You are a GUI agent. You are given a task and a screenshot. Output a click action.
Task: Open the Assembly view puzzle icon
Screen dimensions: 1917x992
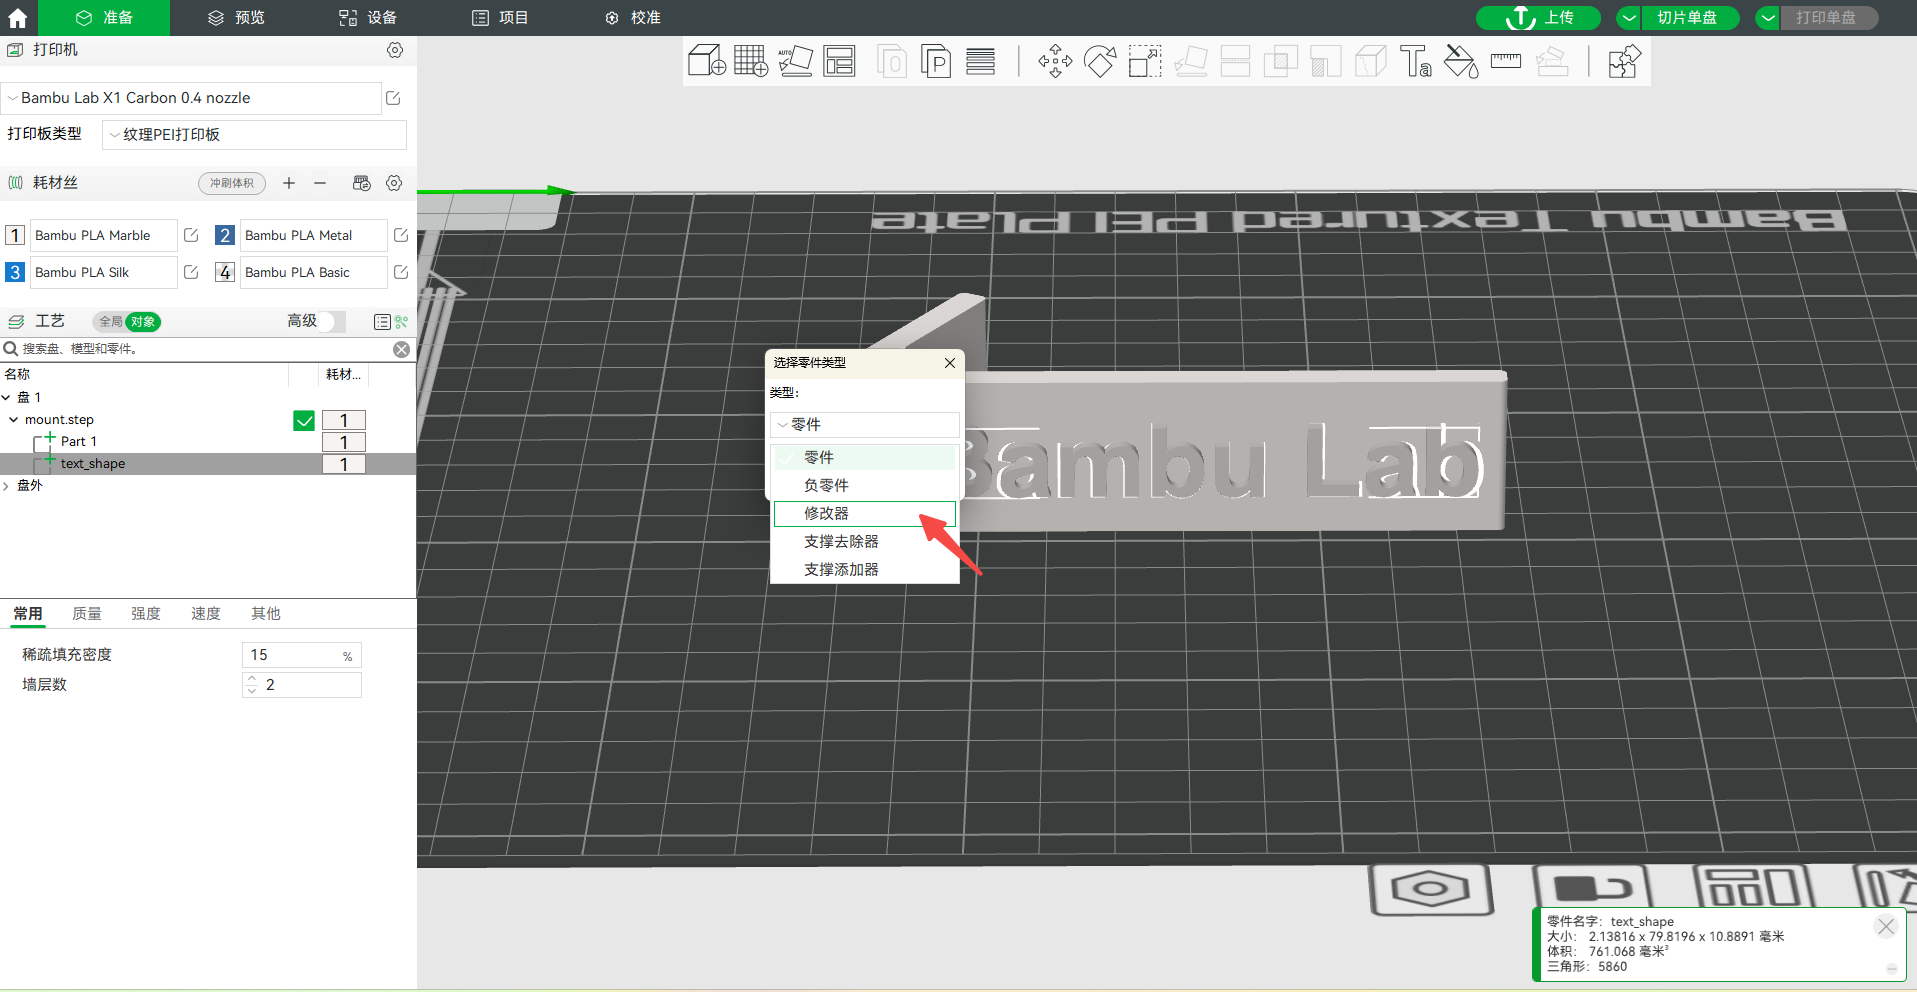pos(1624,62)
